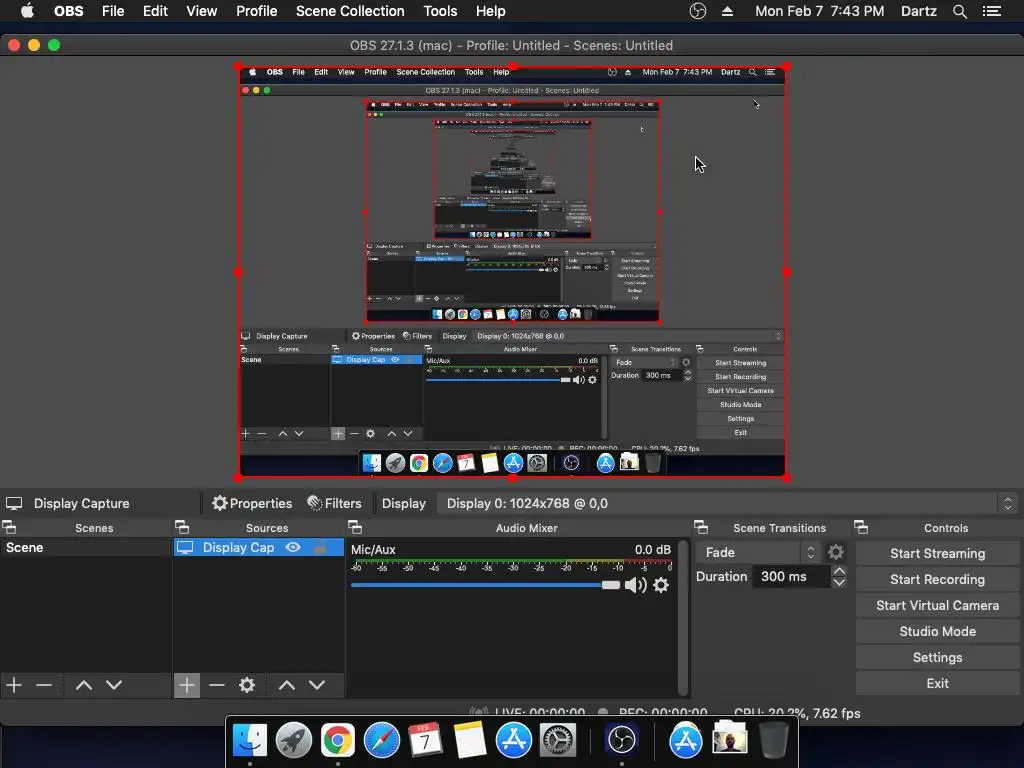Pop out the Scenes dock icon
Image resolution: width=1024 pixels, height=768 pixels.
click(9, 527)
